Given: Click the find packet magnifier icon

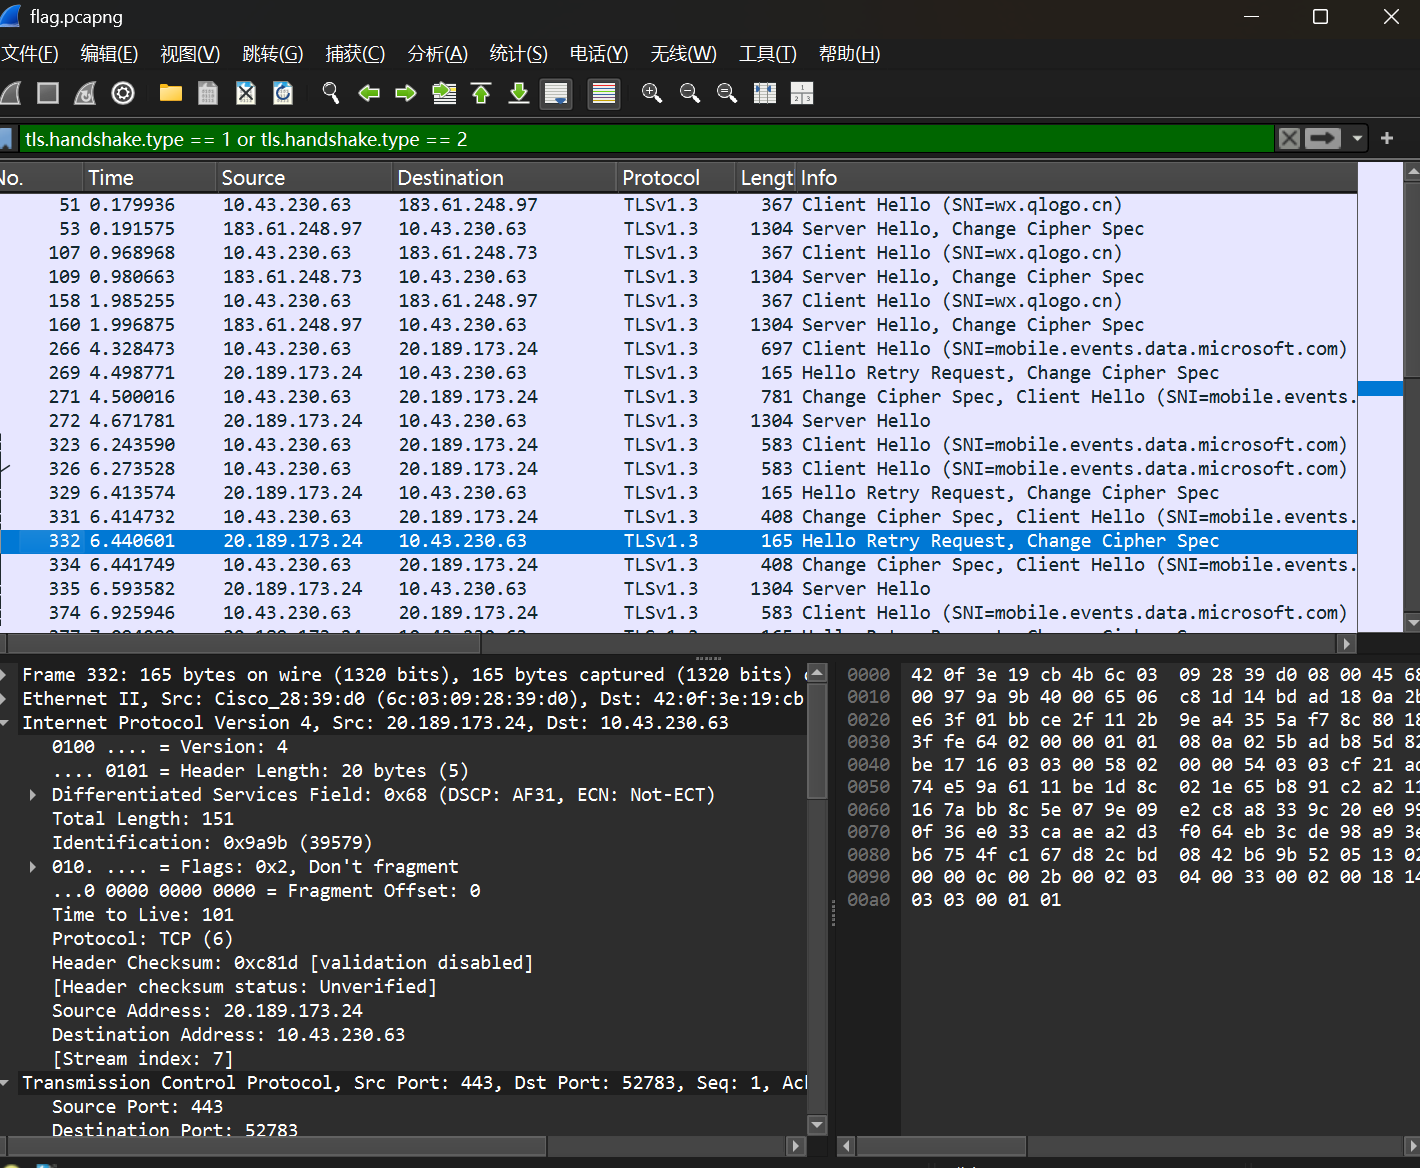Looking at the screenshot, I should click(x=331, y=93).
